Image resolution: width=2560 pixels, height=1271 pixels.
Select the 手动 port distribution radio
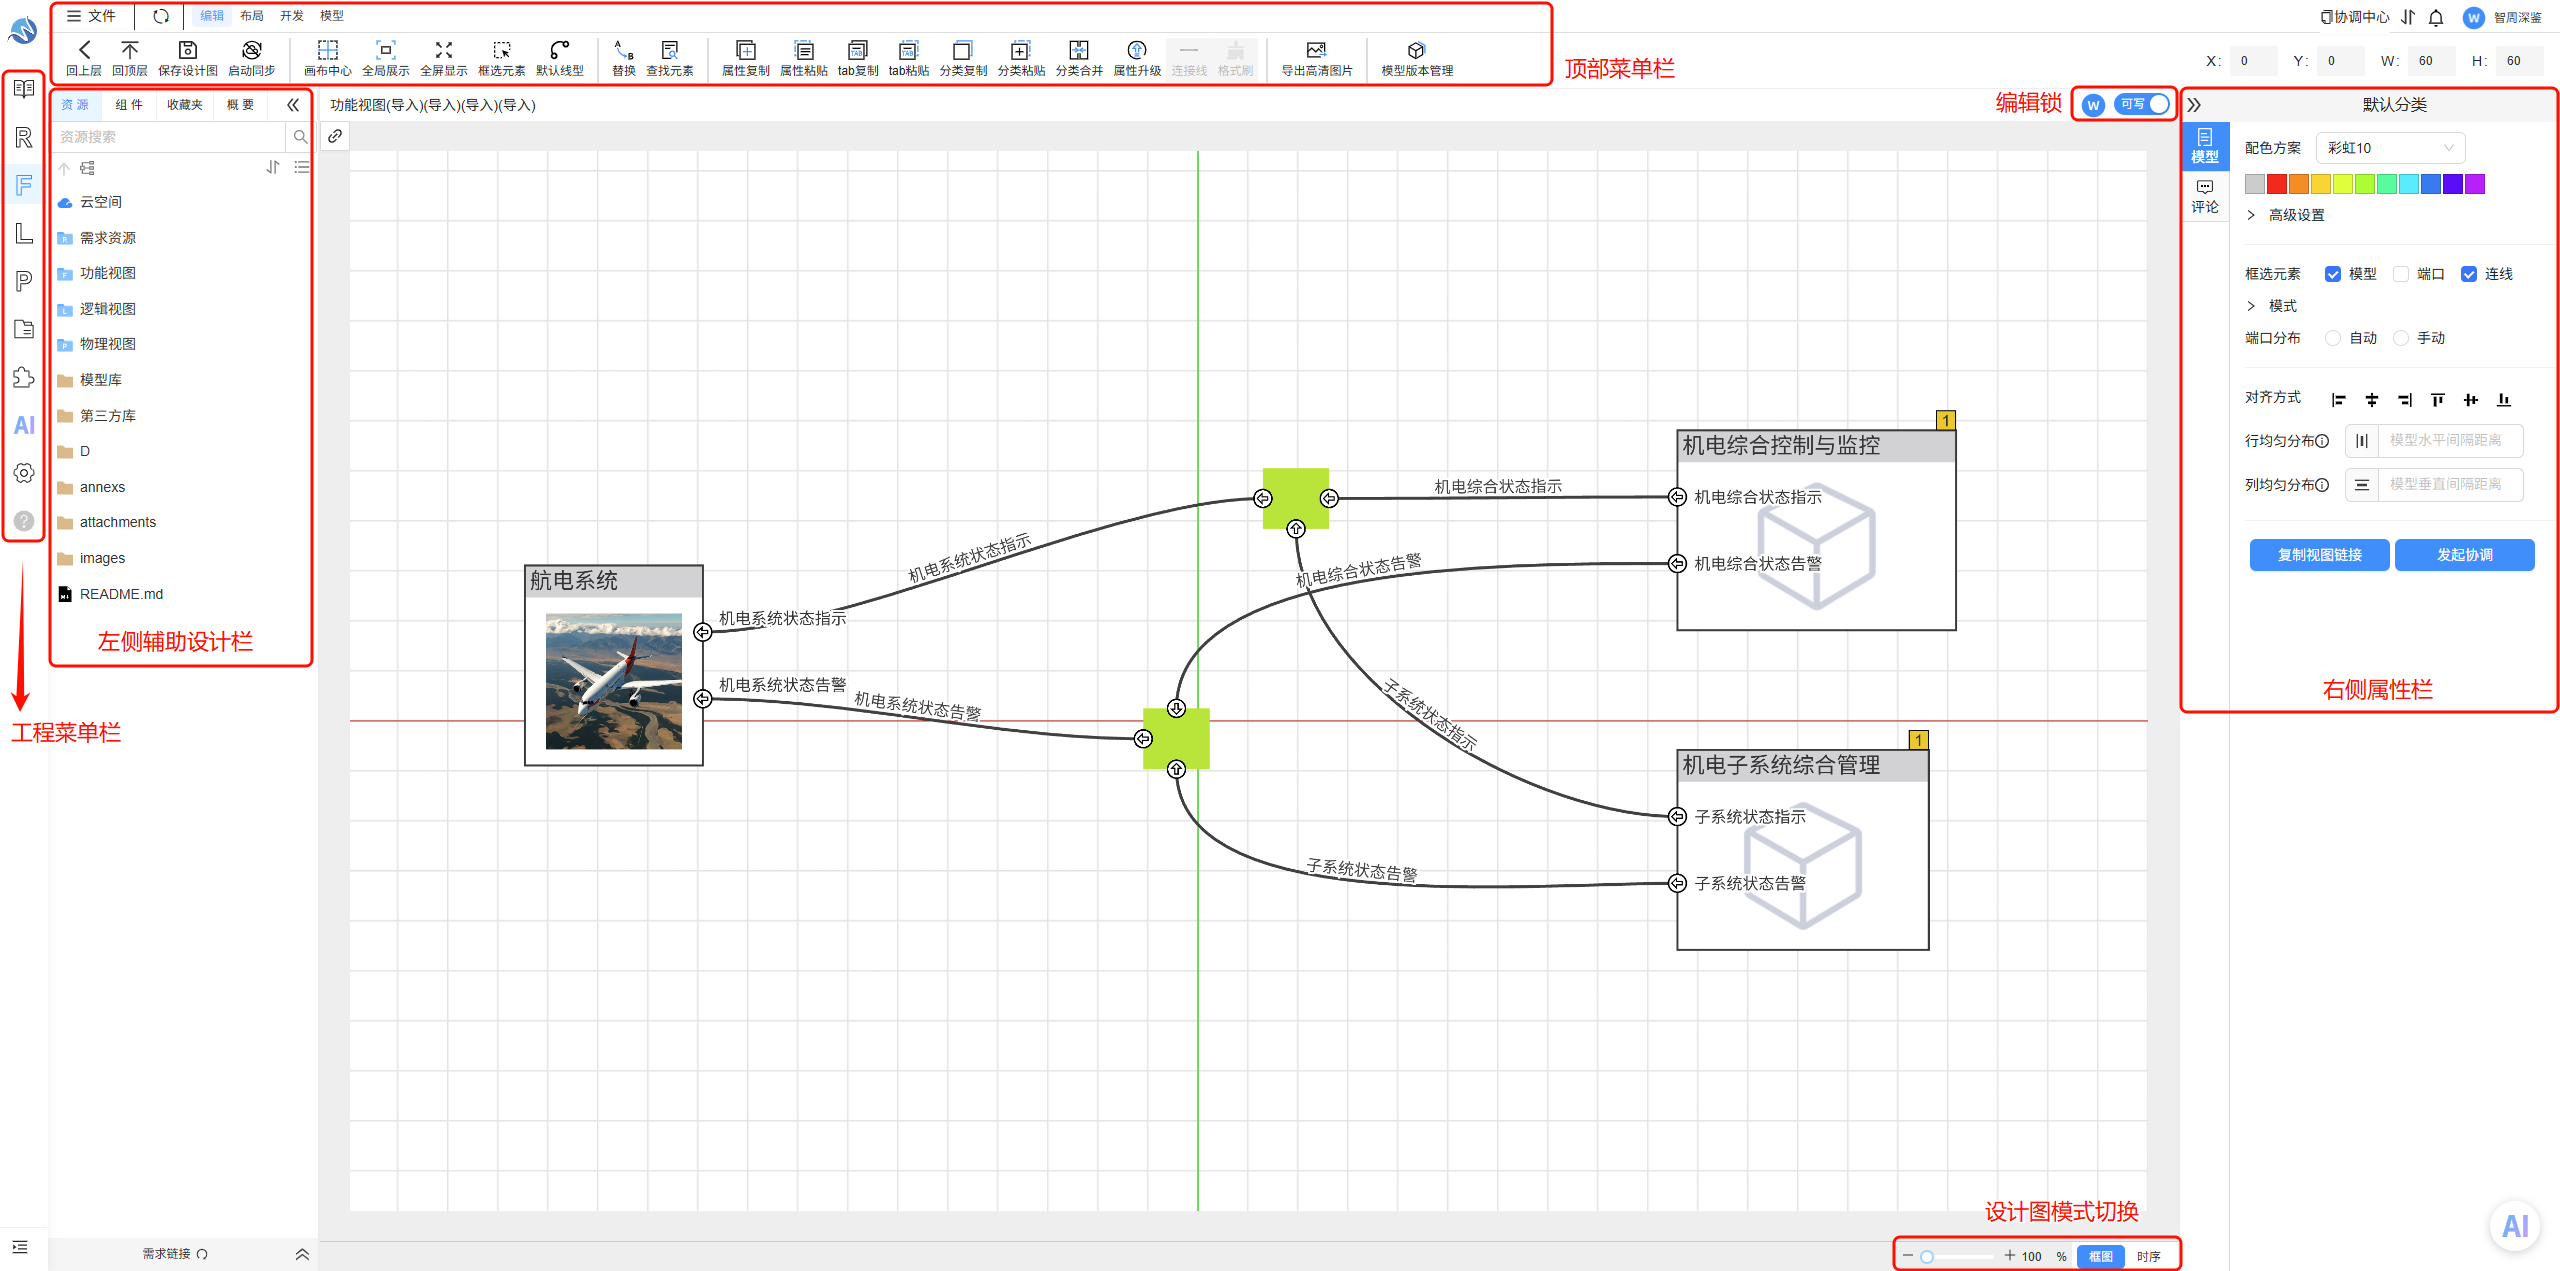coord(2401,338)
